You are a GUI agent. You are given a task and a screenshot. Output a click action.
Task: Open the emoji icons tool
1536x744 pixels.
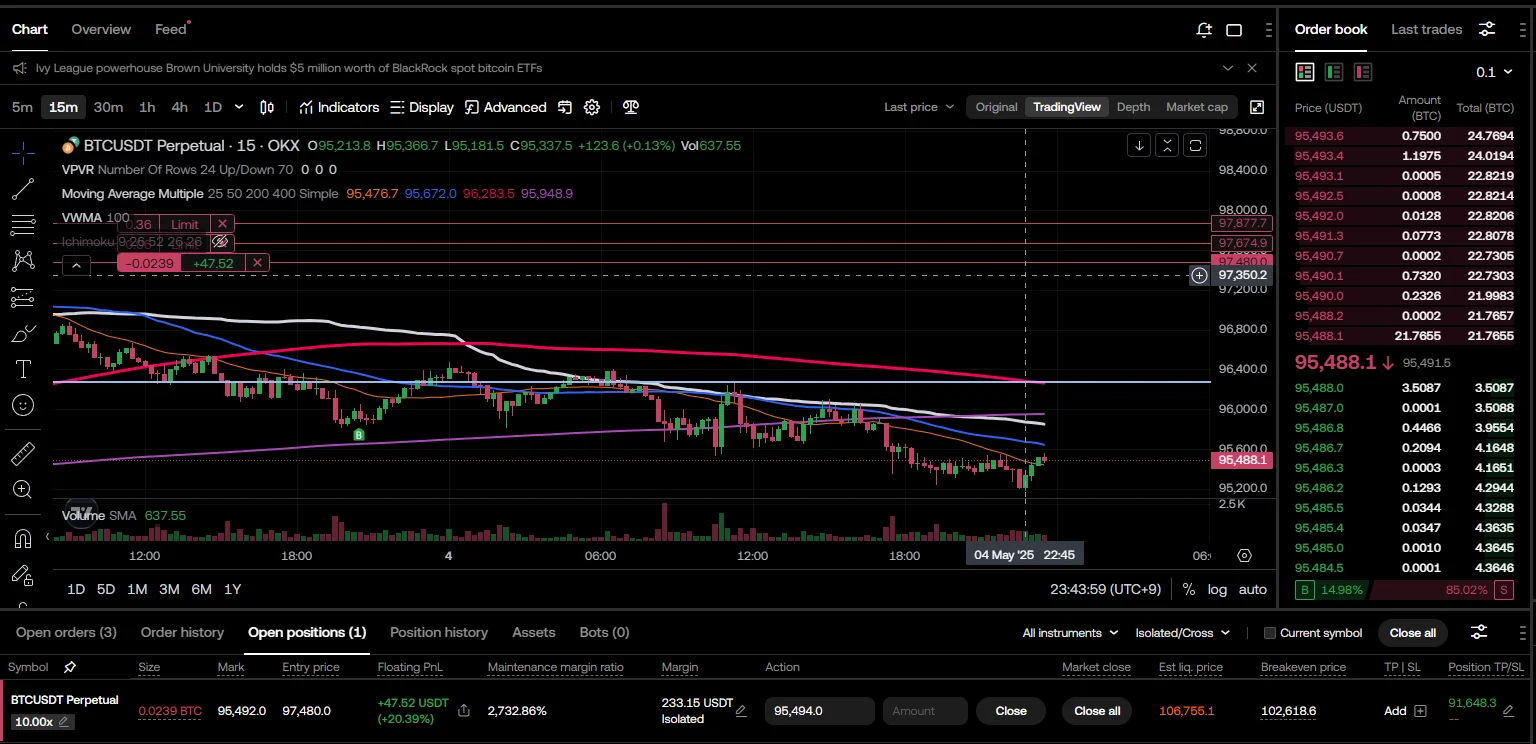click(x=23, y=405)
